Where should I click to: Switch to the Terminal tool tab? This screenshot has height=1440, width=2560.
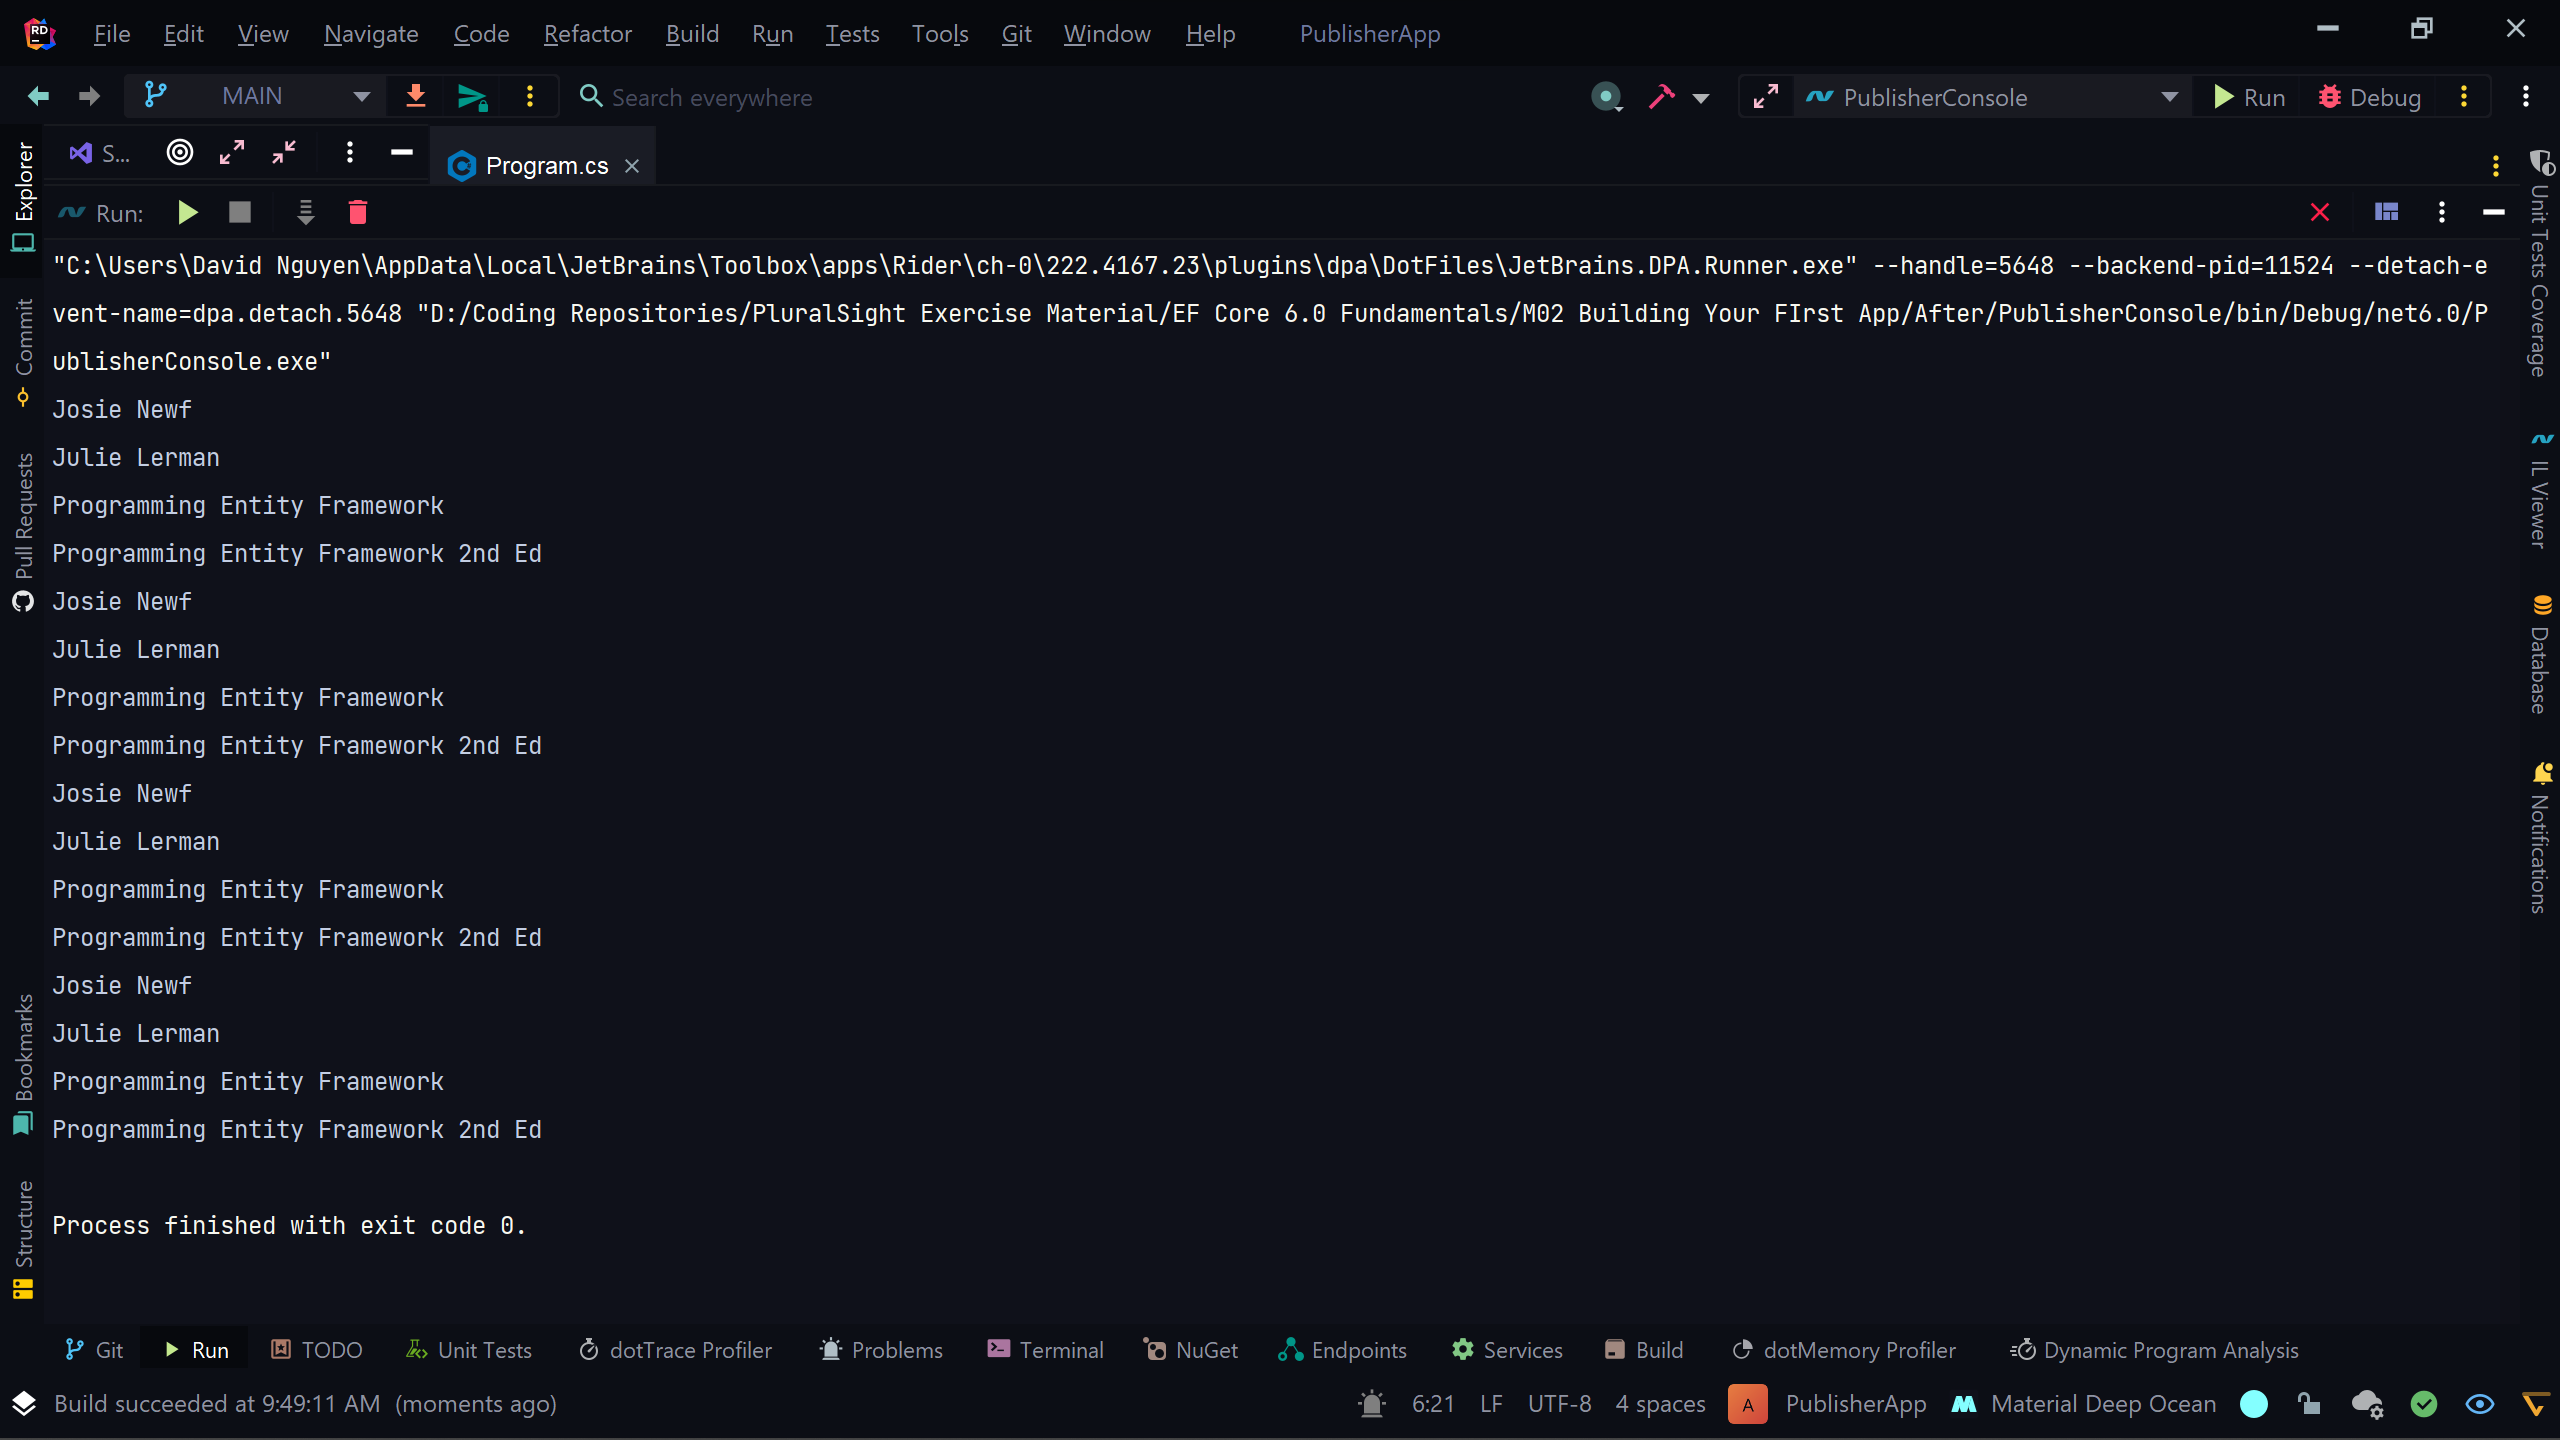[x=1045, y=1350]
